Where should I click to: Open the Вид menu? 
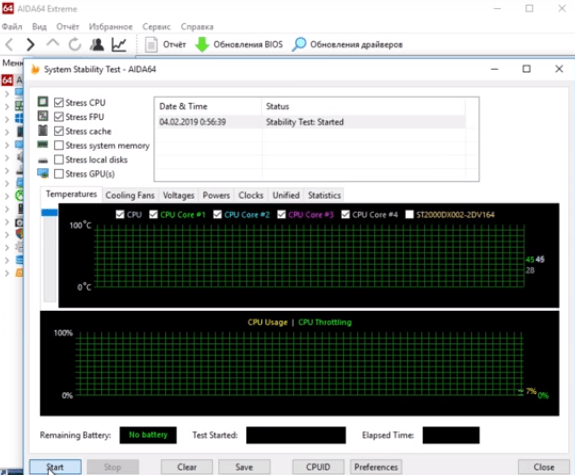tap(39, 27)
